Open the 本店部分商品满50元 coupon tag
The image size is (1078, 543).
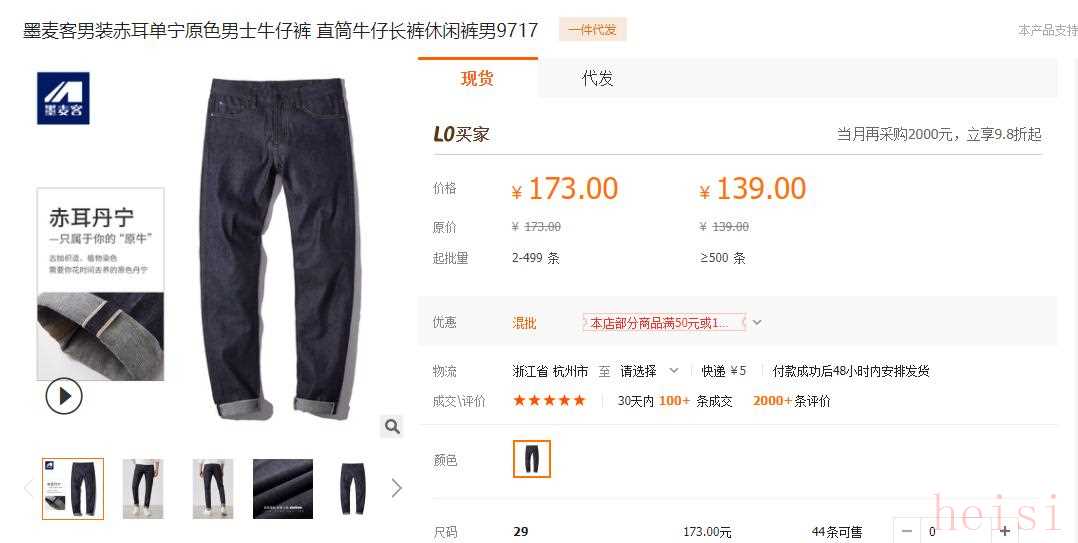pos(664,322)
